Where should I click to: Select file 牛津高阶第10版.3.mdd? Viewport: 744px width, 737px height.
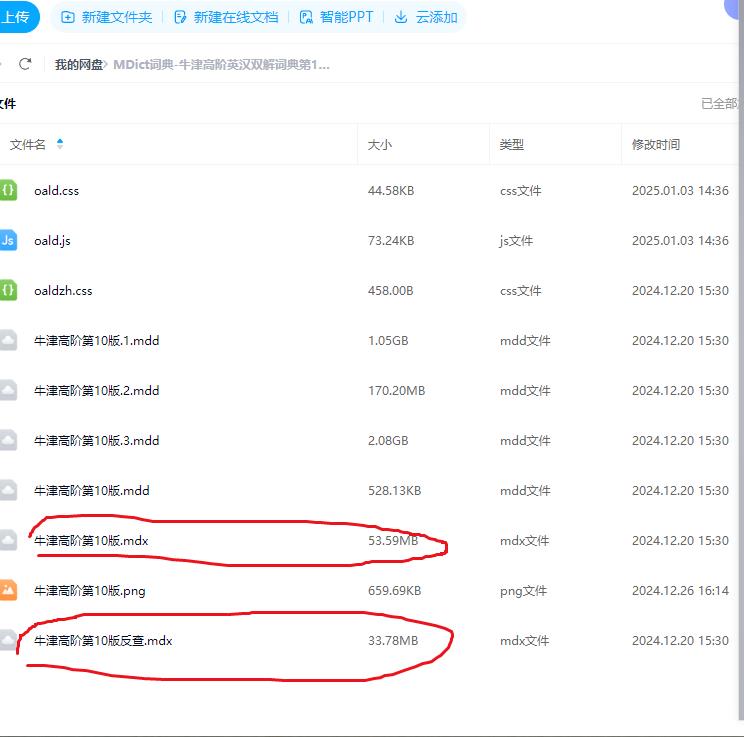coord(96,440)
